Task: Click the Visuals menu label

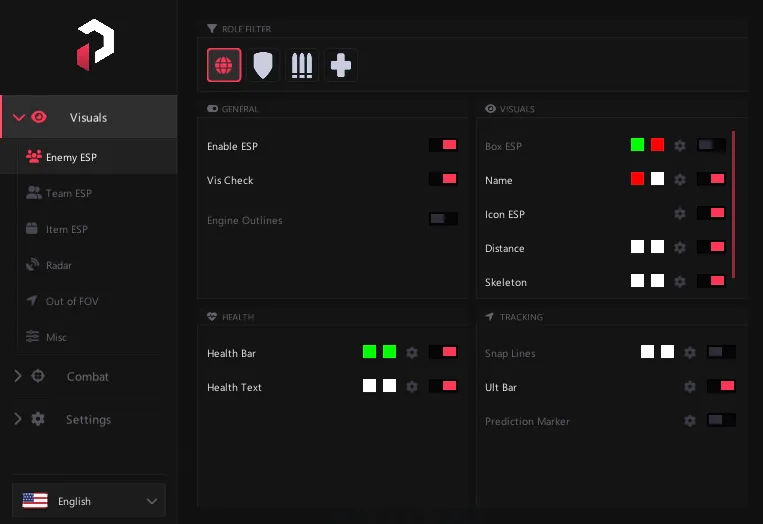Action: 88,117
